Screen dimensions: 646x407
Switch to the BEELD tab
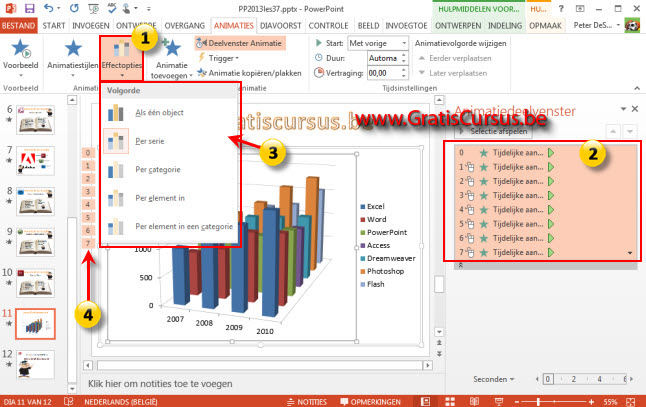point(368,26)
